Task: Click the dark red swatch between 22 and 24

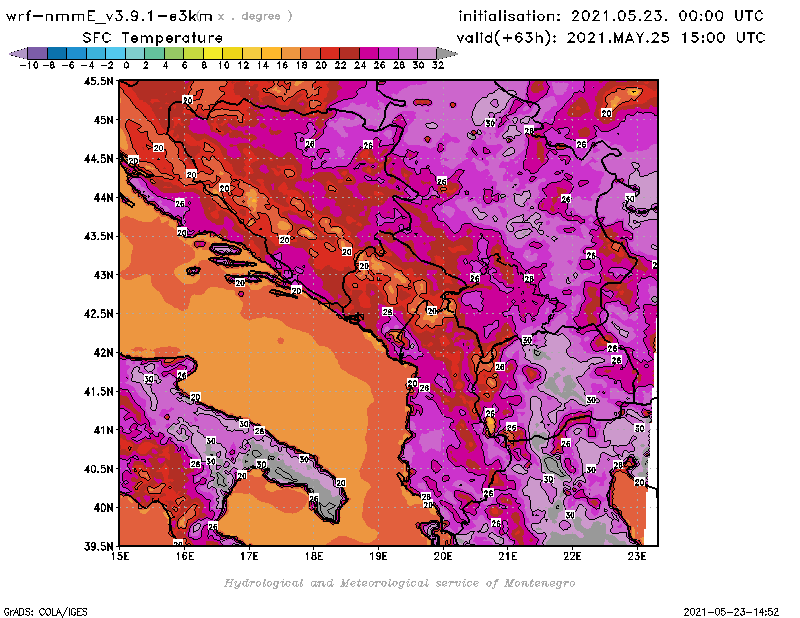Action: [x=349, y=53]
